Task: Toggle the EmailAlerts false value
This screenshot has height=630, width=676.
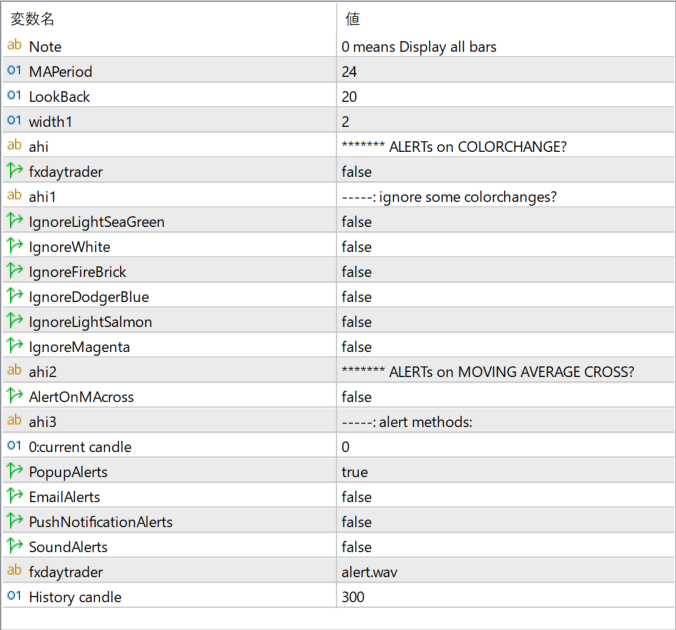Action: coord(356,497)
